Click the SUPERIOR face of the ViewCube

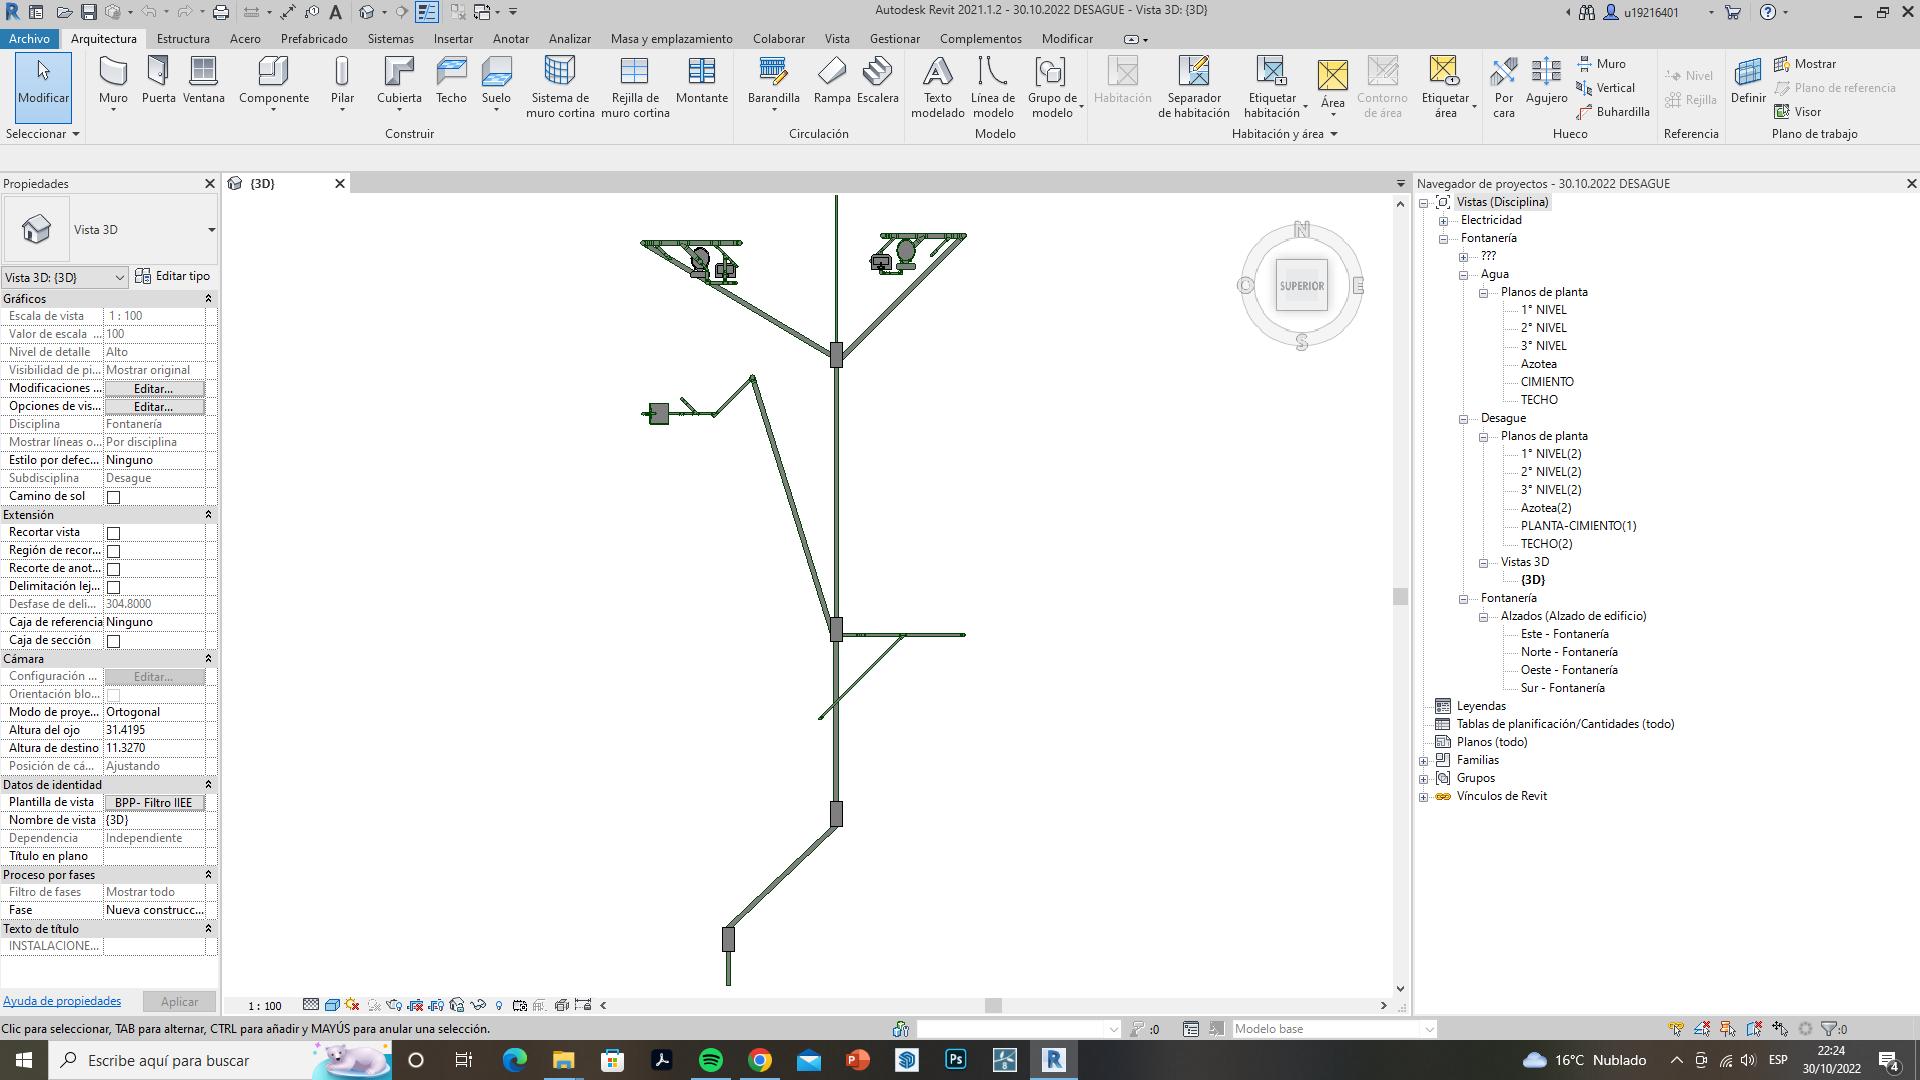1301,286
